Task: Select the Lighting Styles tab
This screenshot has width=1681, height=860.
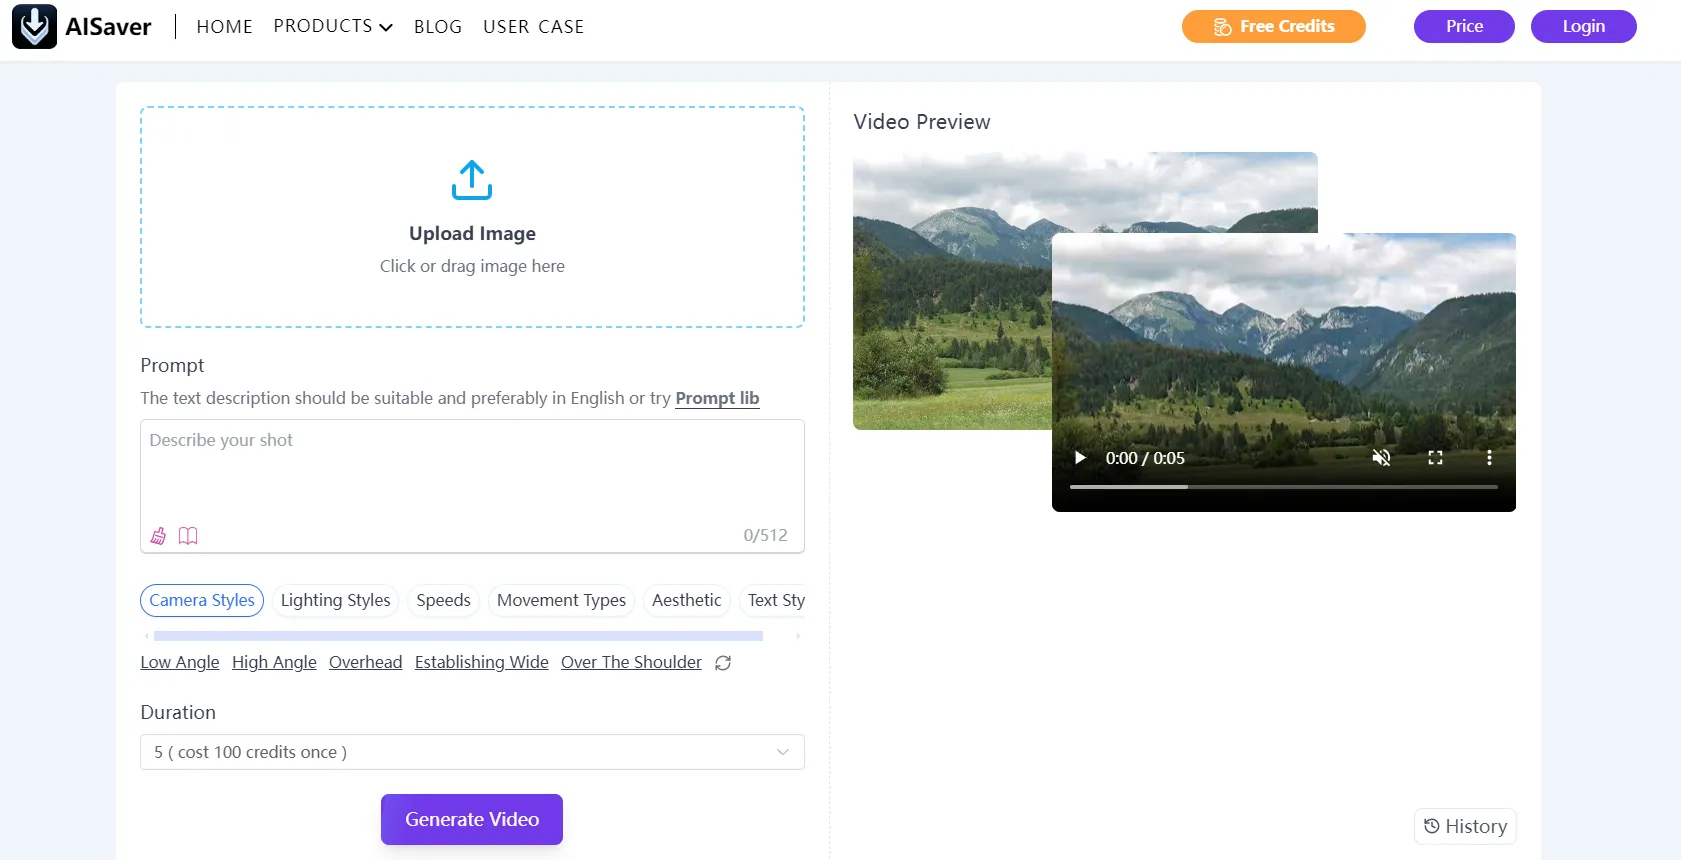Action: coord(335,600)
